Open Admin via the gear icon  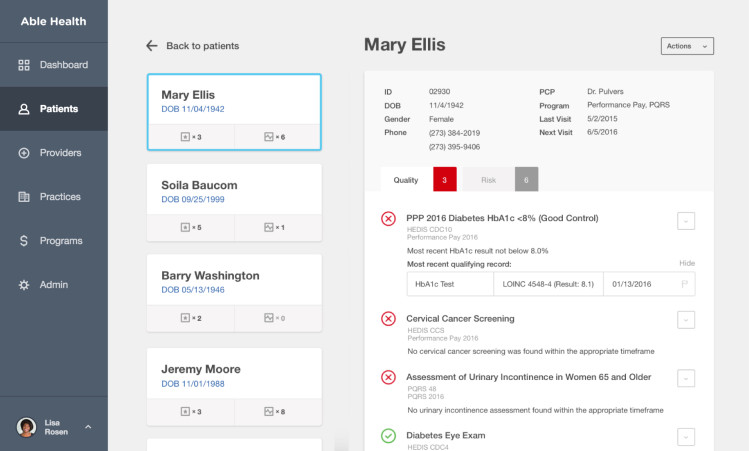24,285
